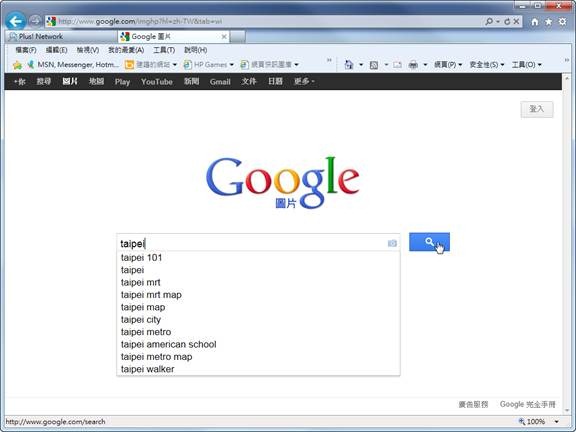Open the browser settings gear icon
This screenshot has height=432, width=576.
click(562, 22)
